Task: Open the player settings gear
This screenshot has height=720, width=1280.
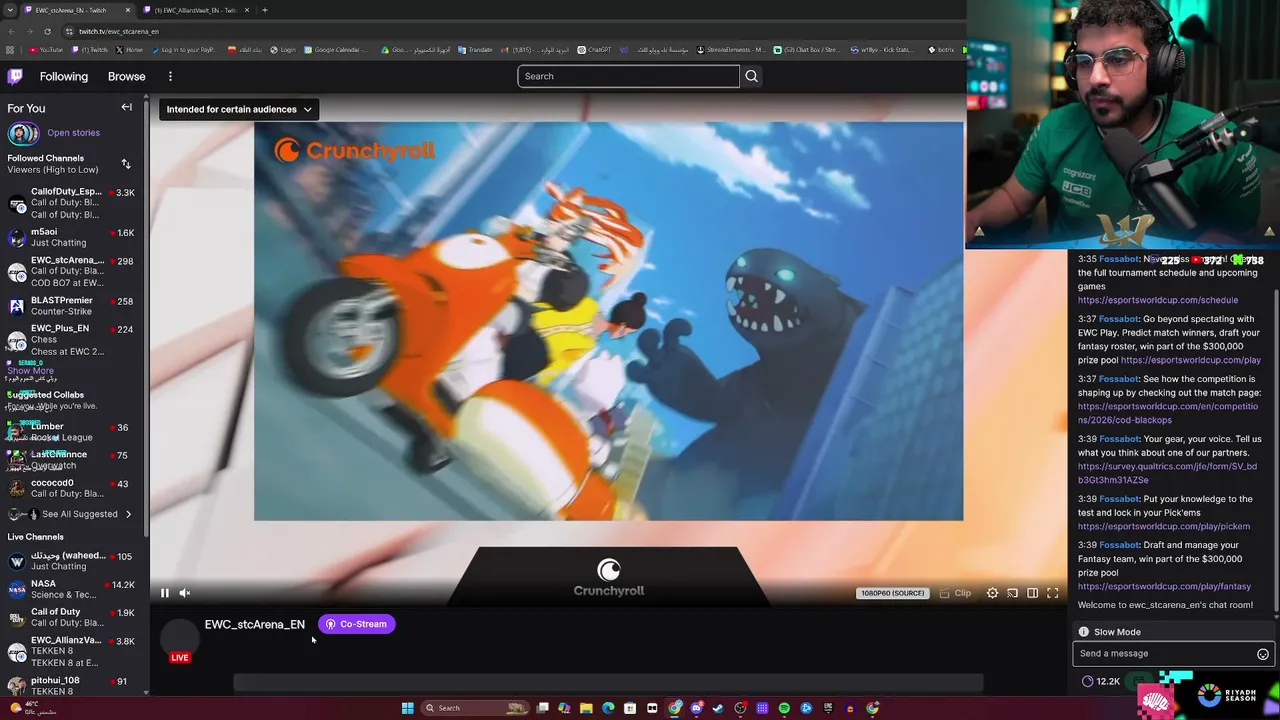Action: 992,593
